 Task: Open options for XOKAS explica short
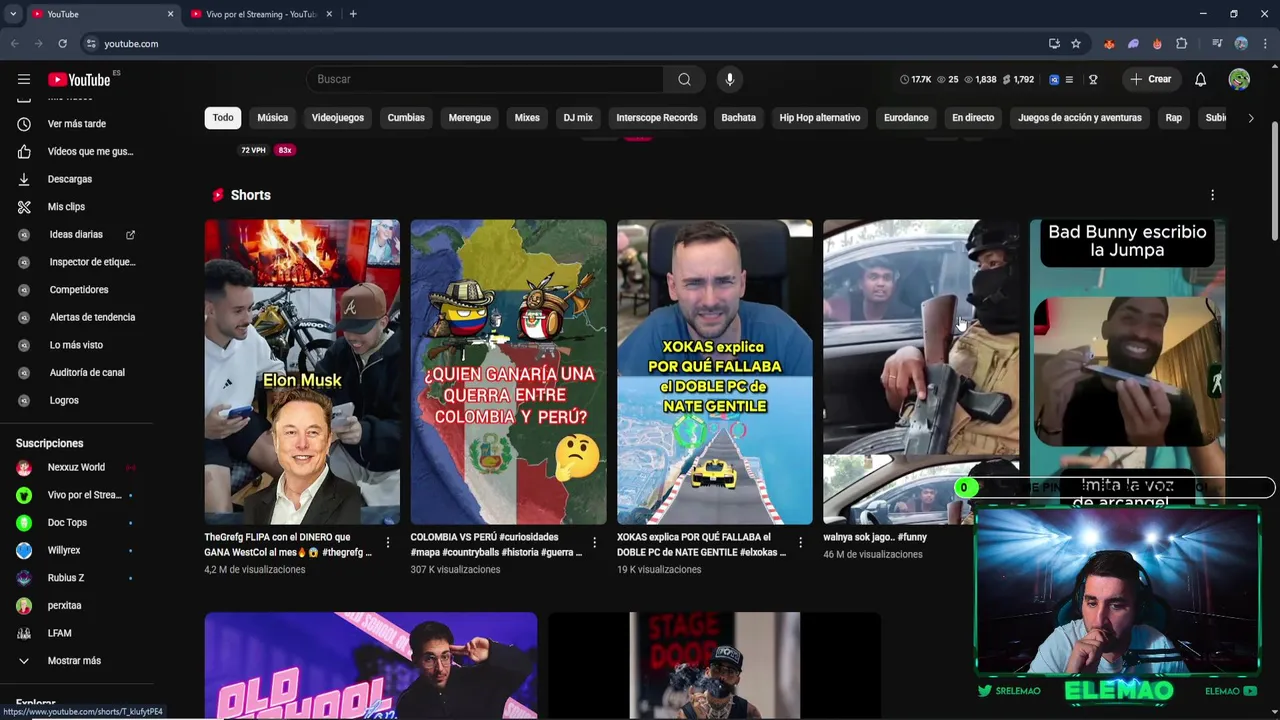point(800,543)
